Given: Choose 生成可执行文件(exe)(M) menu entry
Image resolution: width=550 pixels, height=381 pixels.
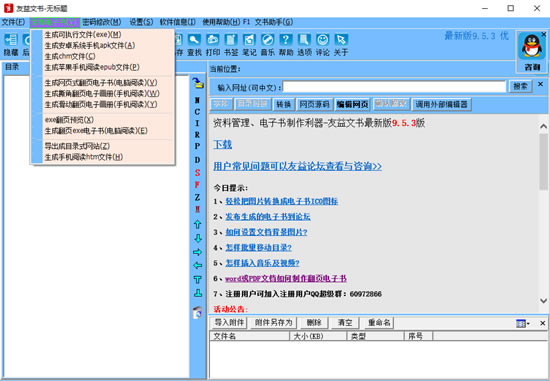Looking at the screenshot, I should point(83,34).
